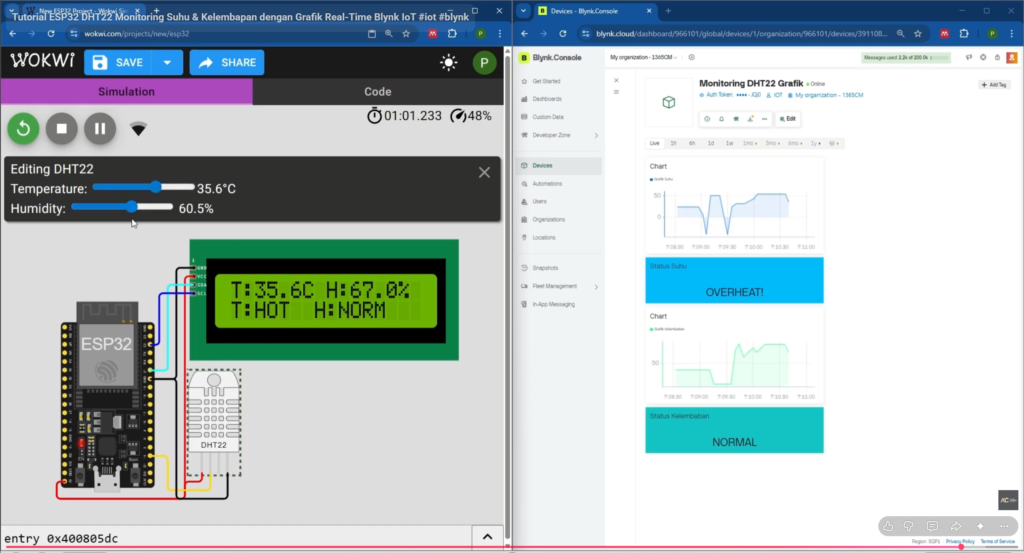
Task: Click the video share arrow icon
Action: tap(955, 526)
